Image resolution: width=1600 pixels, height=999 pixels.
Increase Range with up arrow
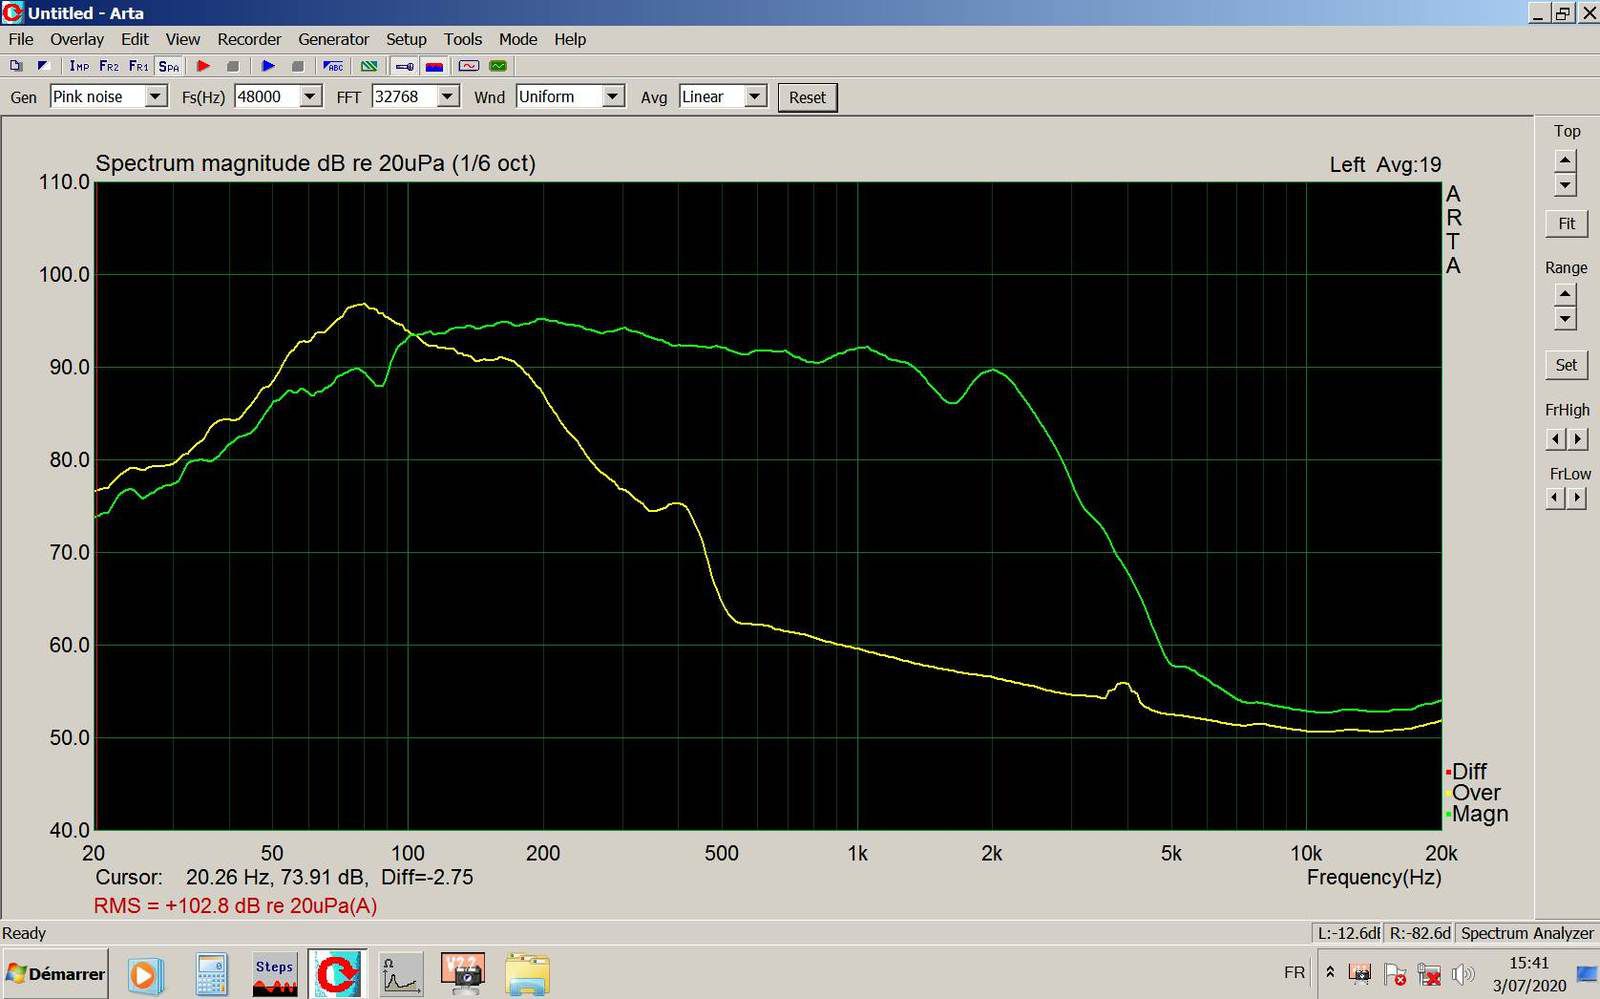click(1566, 294)
